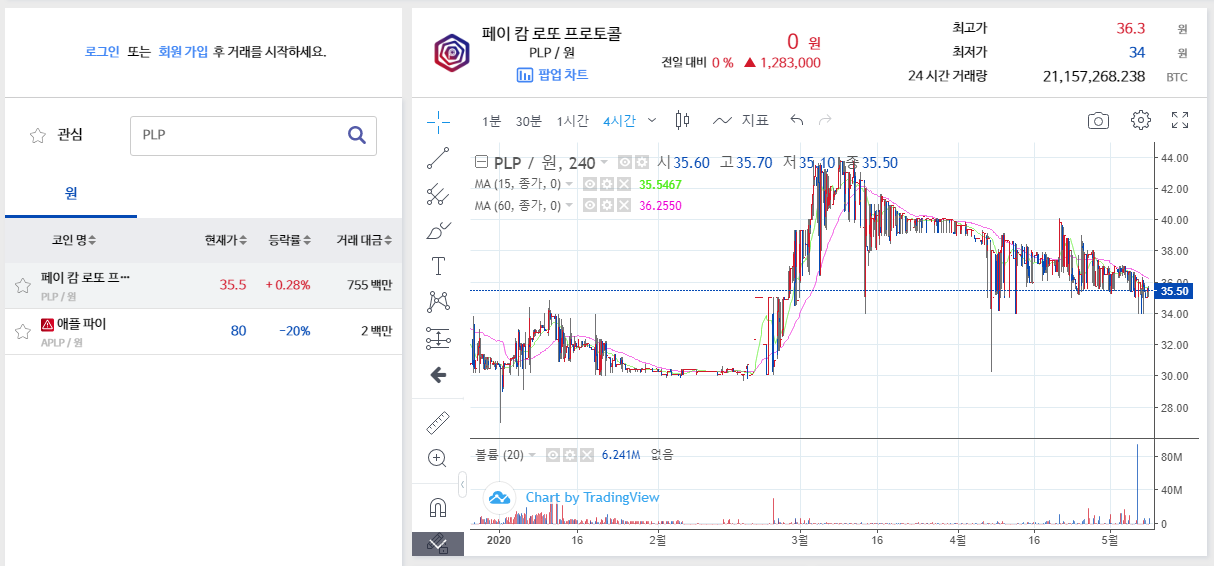Screen dimensions: 1214x566
Task: Sort the list by 등락률
Action: click(x=289, y=241)
